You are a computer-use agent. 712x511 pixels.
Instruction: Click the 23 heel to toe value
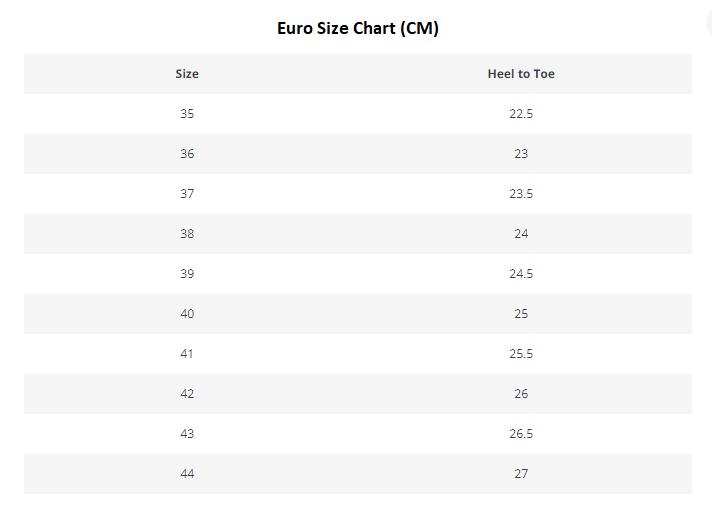521,154
